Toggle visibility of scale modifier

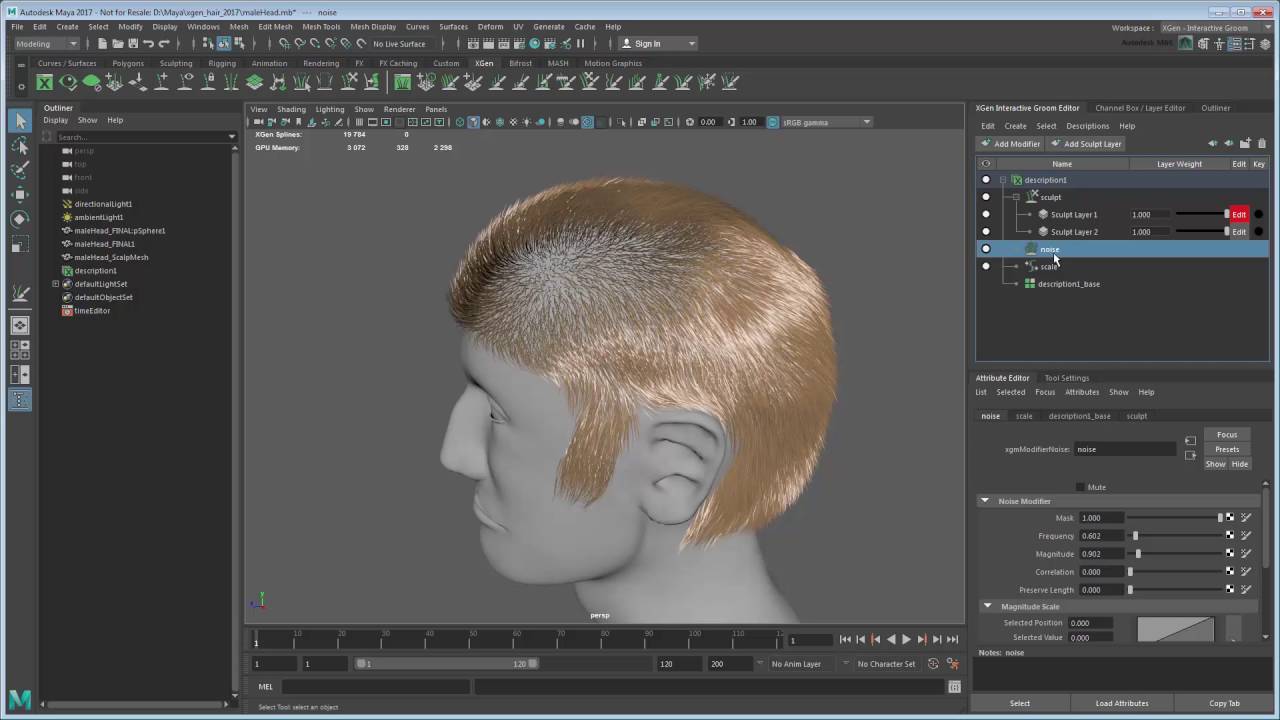pyautogui.click(x=986, y=266)
